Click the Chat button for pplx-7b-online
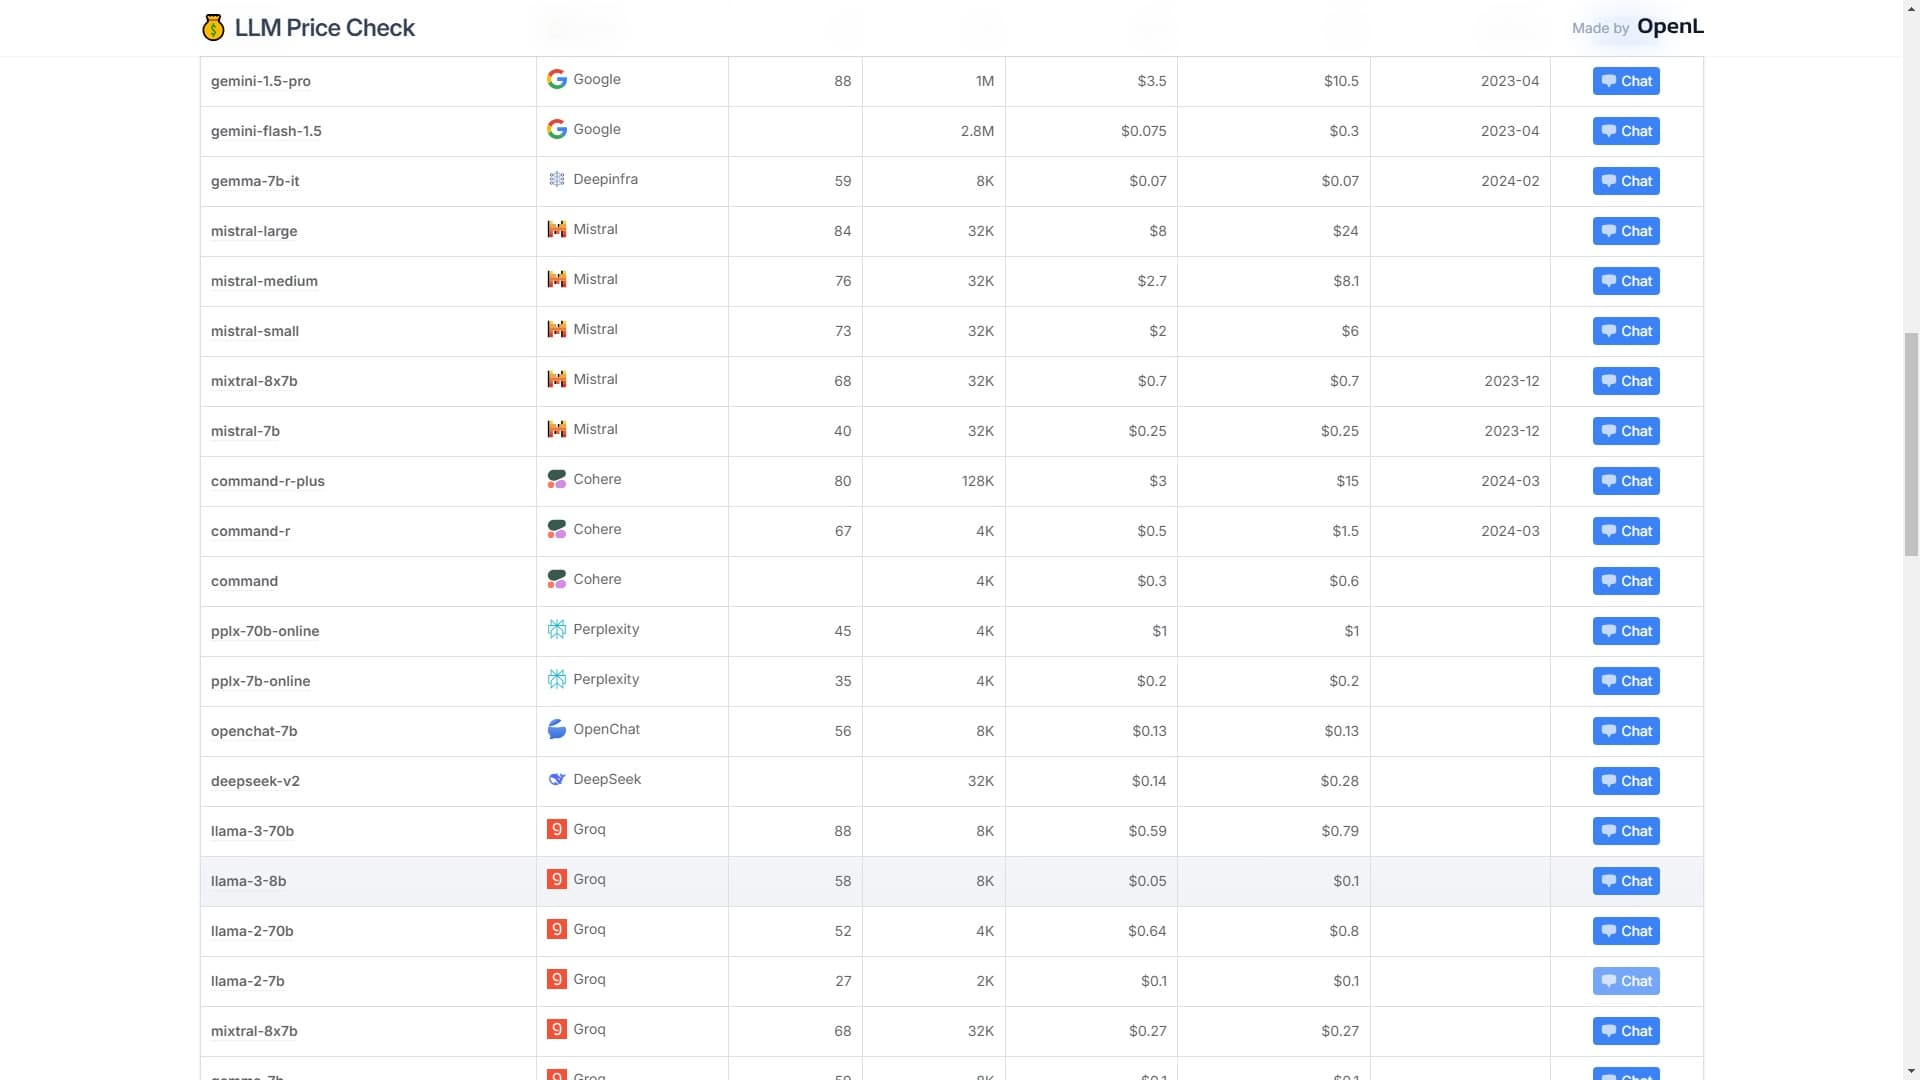Viewport: 1920px width, 1080px height. coord(1626,681)
